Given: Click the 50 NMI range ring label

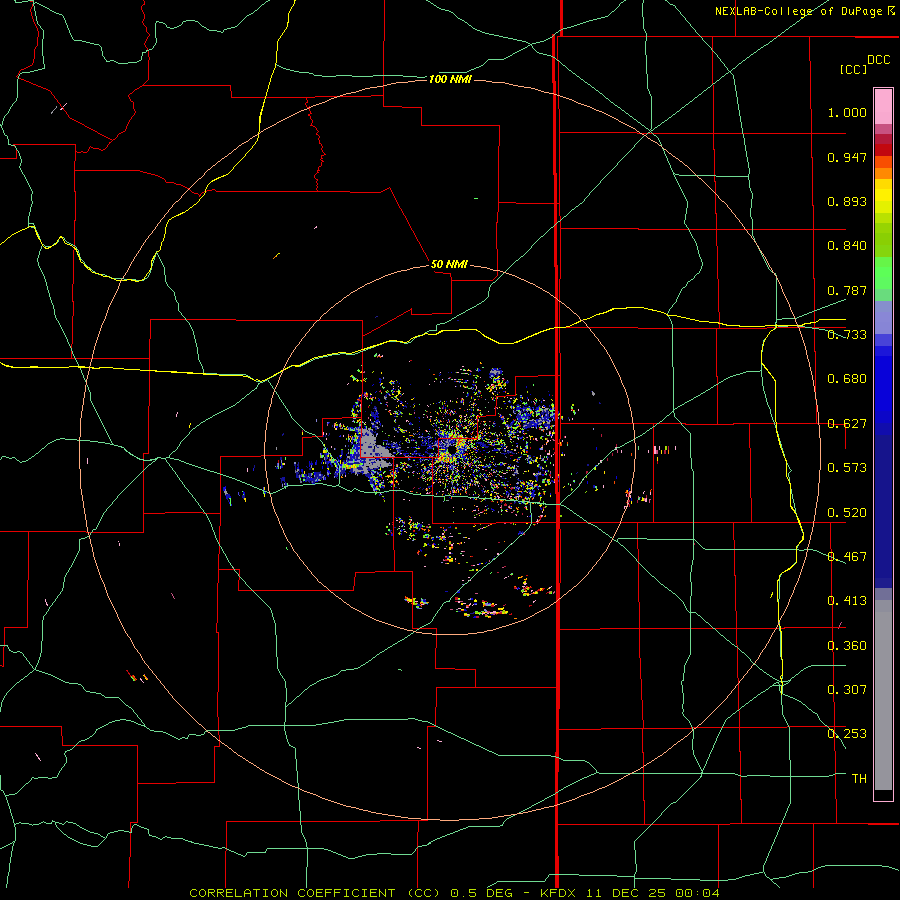Looking at the screenshot, I should [449, 264].
